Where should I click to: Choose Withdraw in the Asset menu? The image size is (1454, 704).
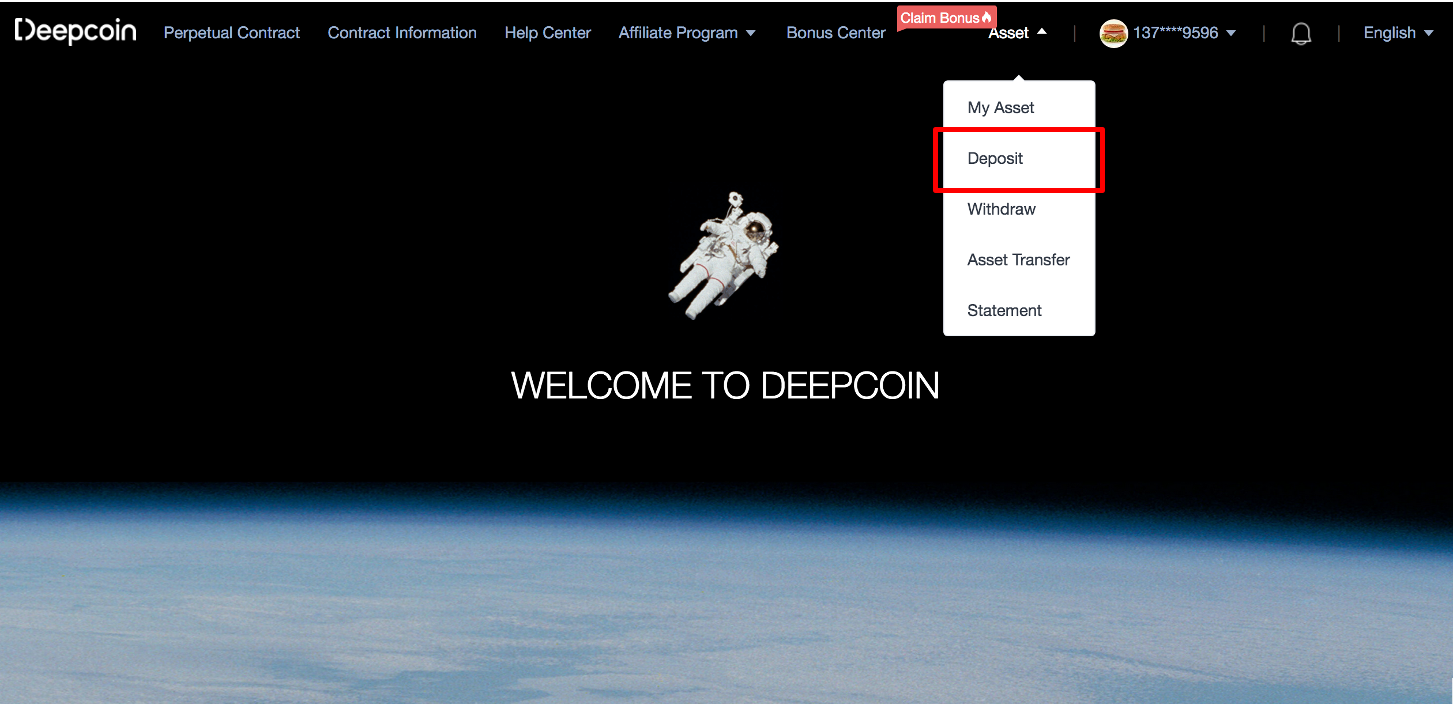(1019, 209)
